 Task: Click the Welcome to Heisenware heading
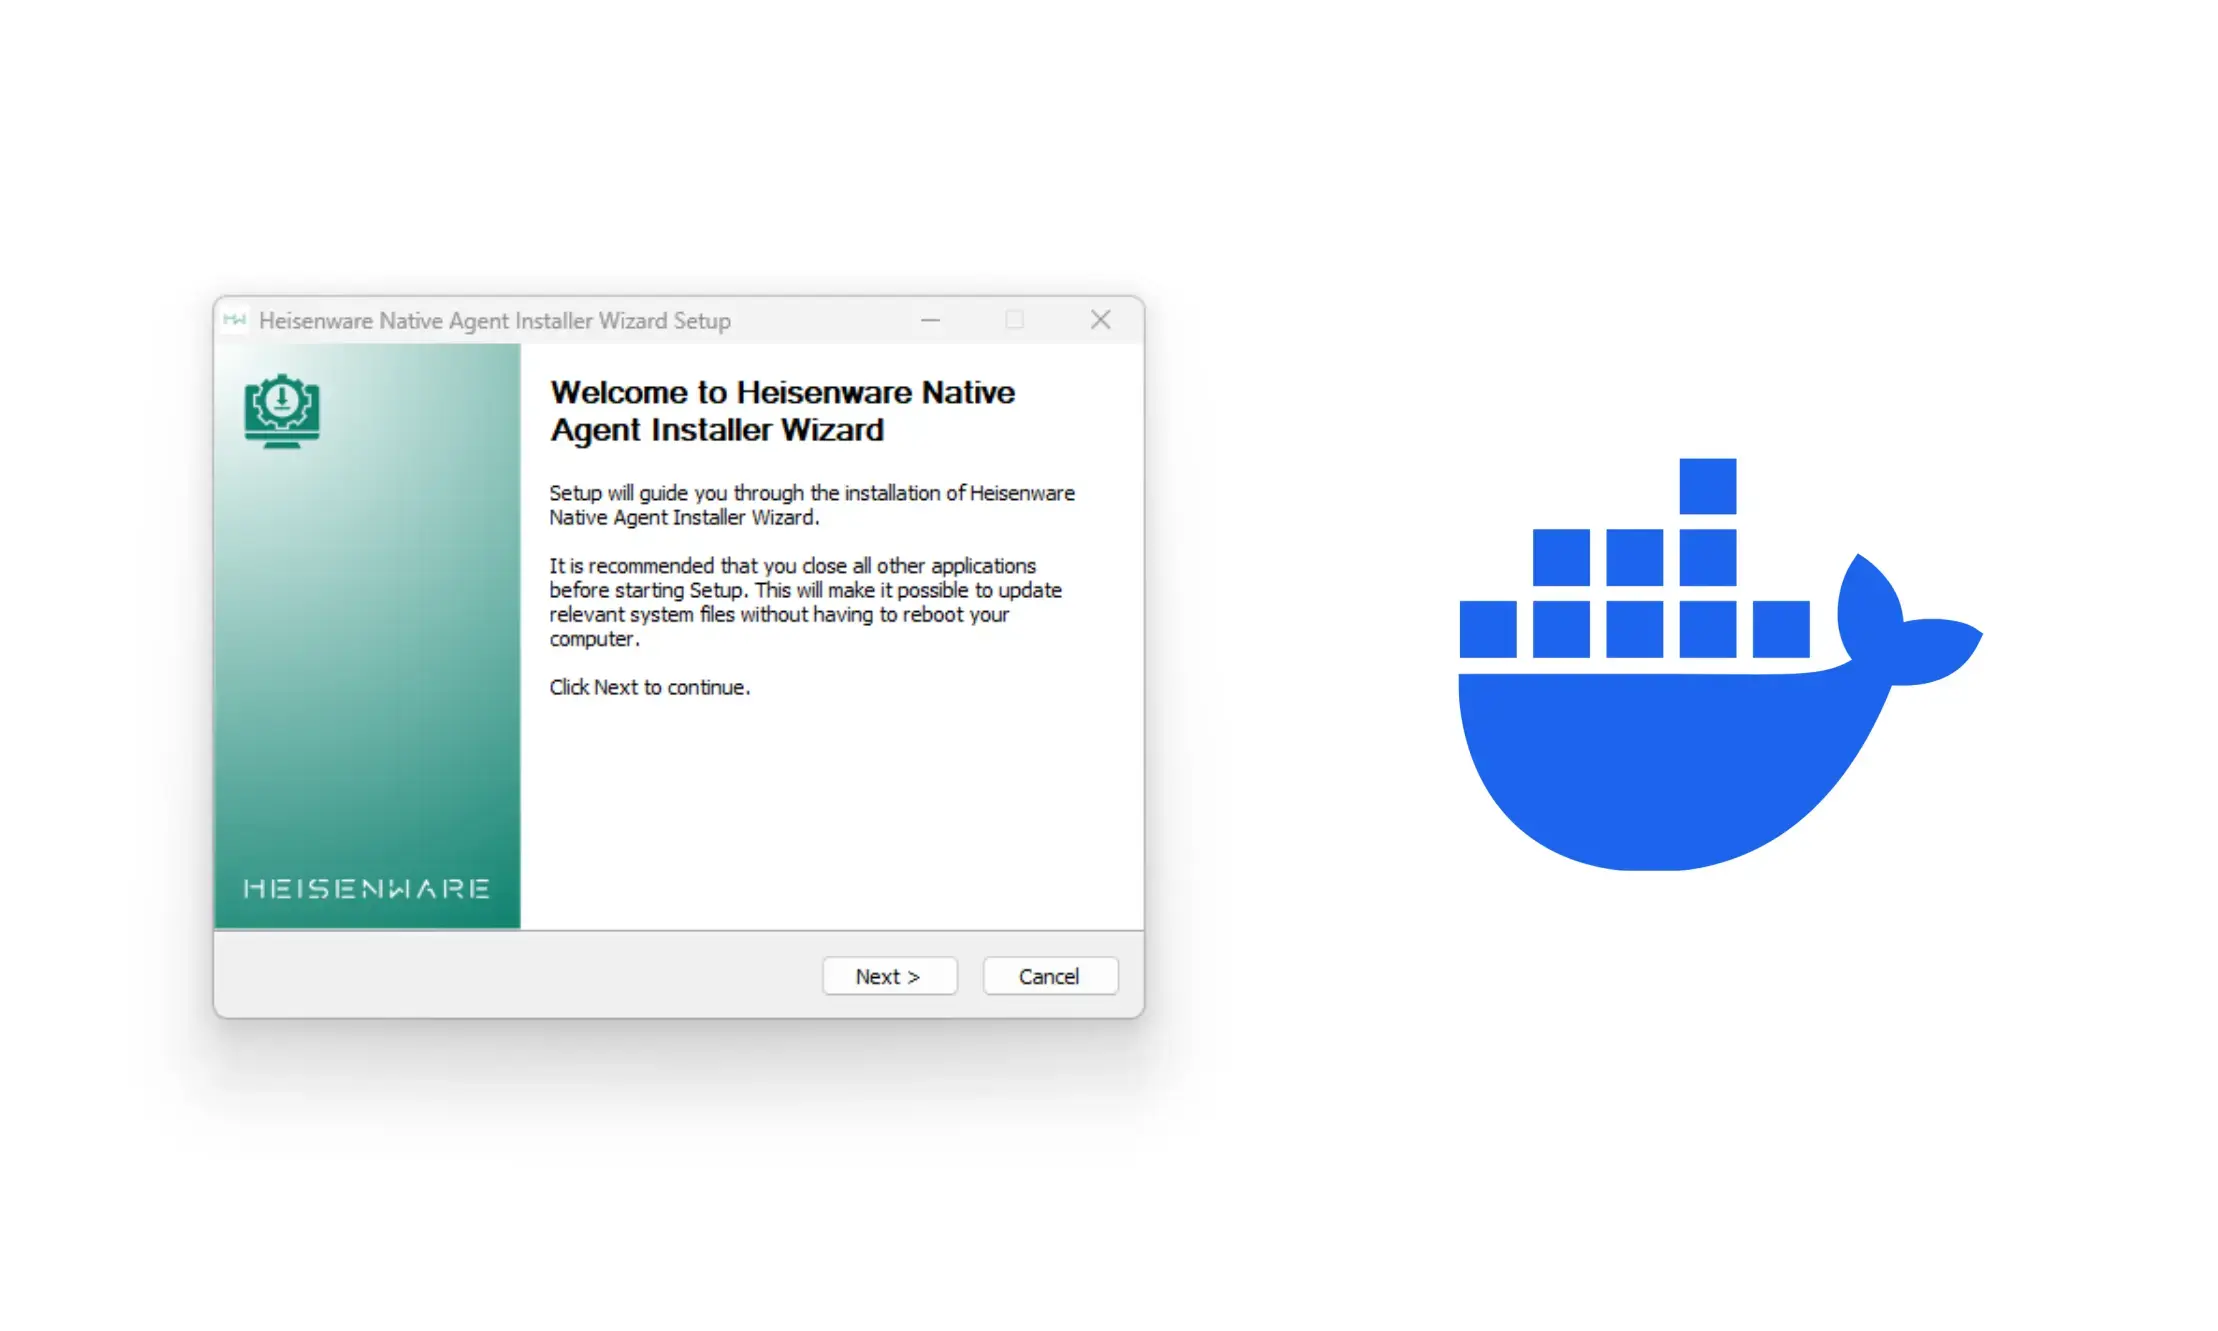[x=781, y=411]
